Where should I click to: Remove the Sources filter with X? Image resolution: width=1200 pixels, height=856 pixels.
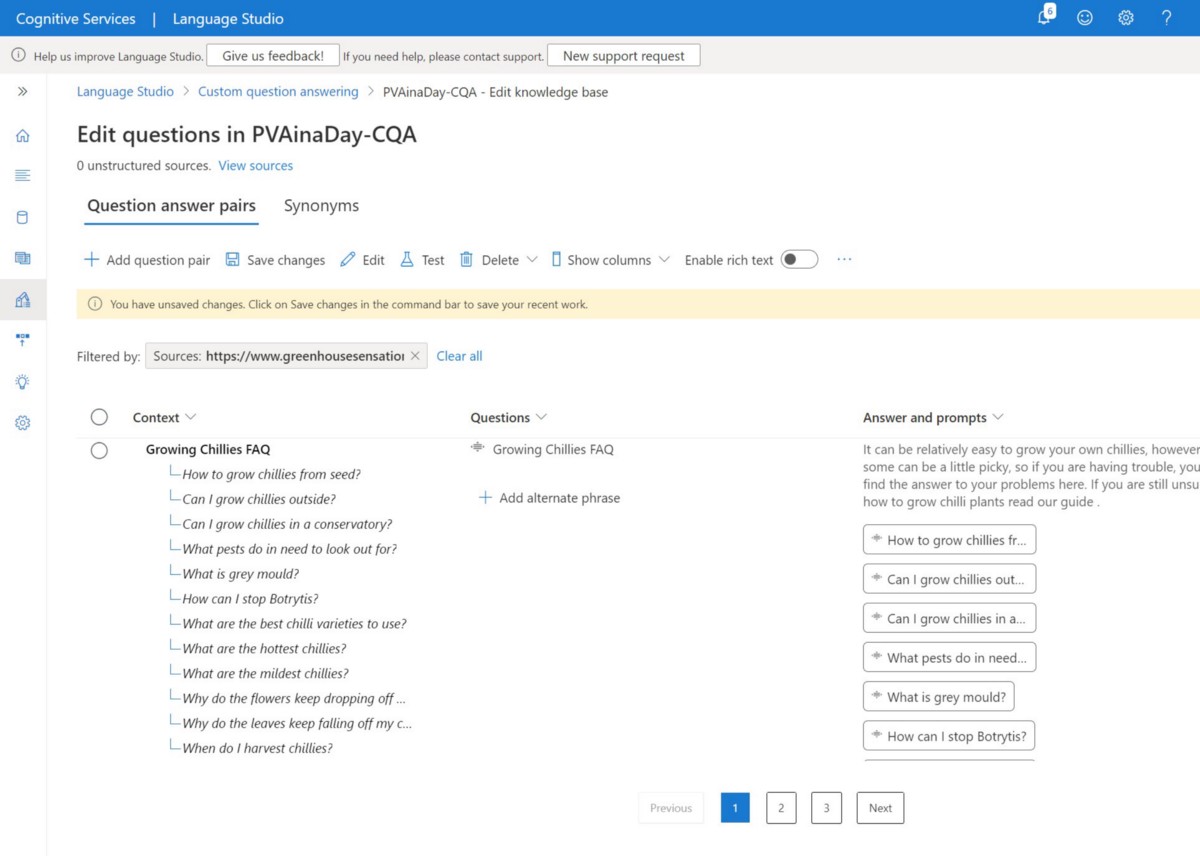(415, 356)
